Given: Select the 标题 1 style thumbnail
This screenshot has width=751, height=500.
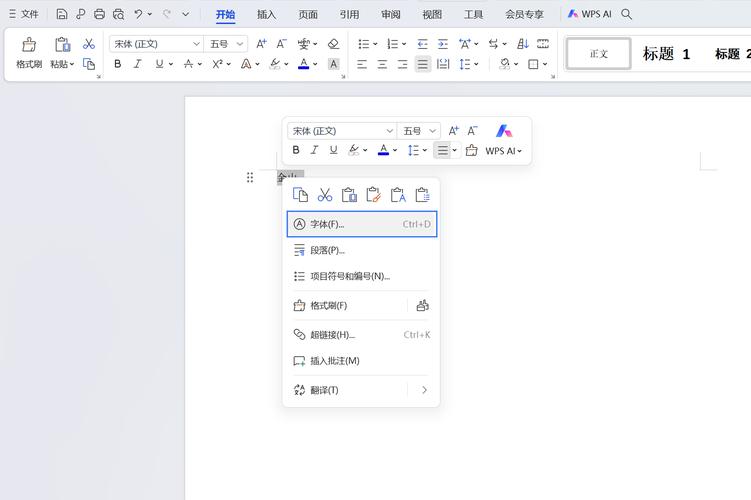Looking at the screenshot, I should tap(666, 54).
